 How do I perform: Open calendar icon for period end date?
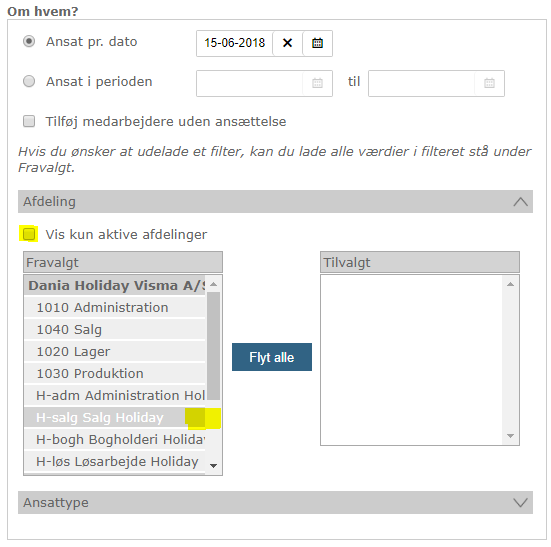click(x=489, y=83)
